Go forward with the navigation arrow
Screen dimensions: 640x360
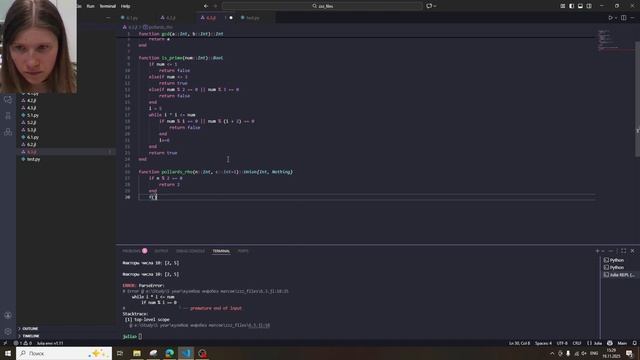pyautogui.click(x=216, y=6)
